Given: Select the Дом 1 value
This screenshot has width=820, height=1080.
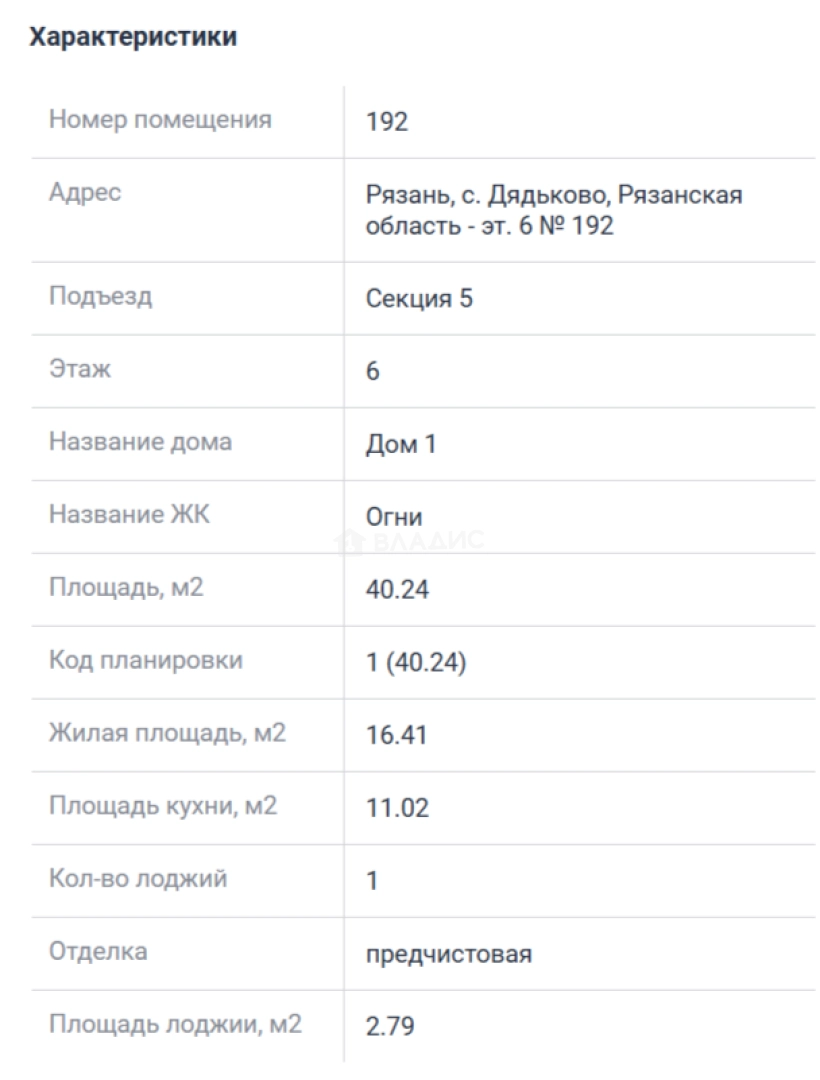Looking at the screenshot, I should [x=401, y=444].
